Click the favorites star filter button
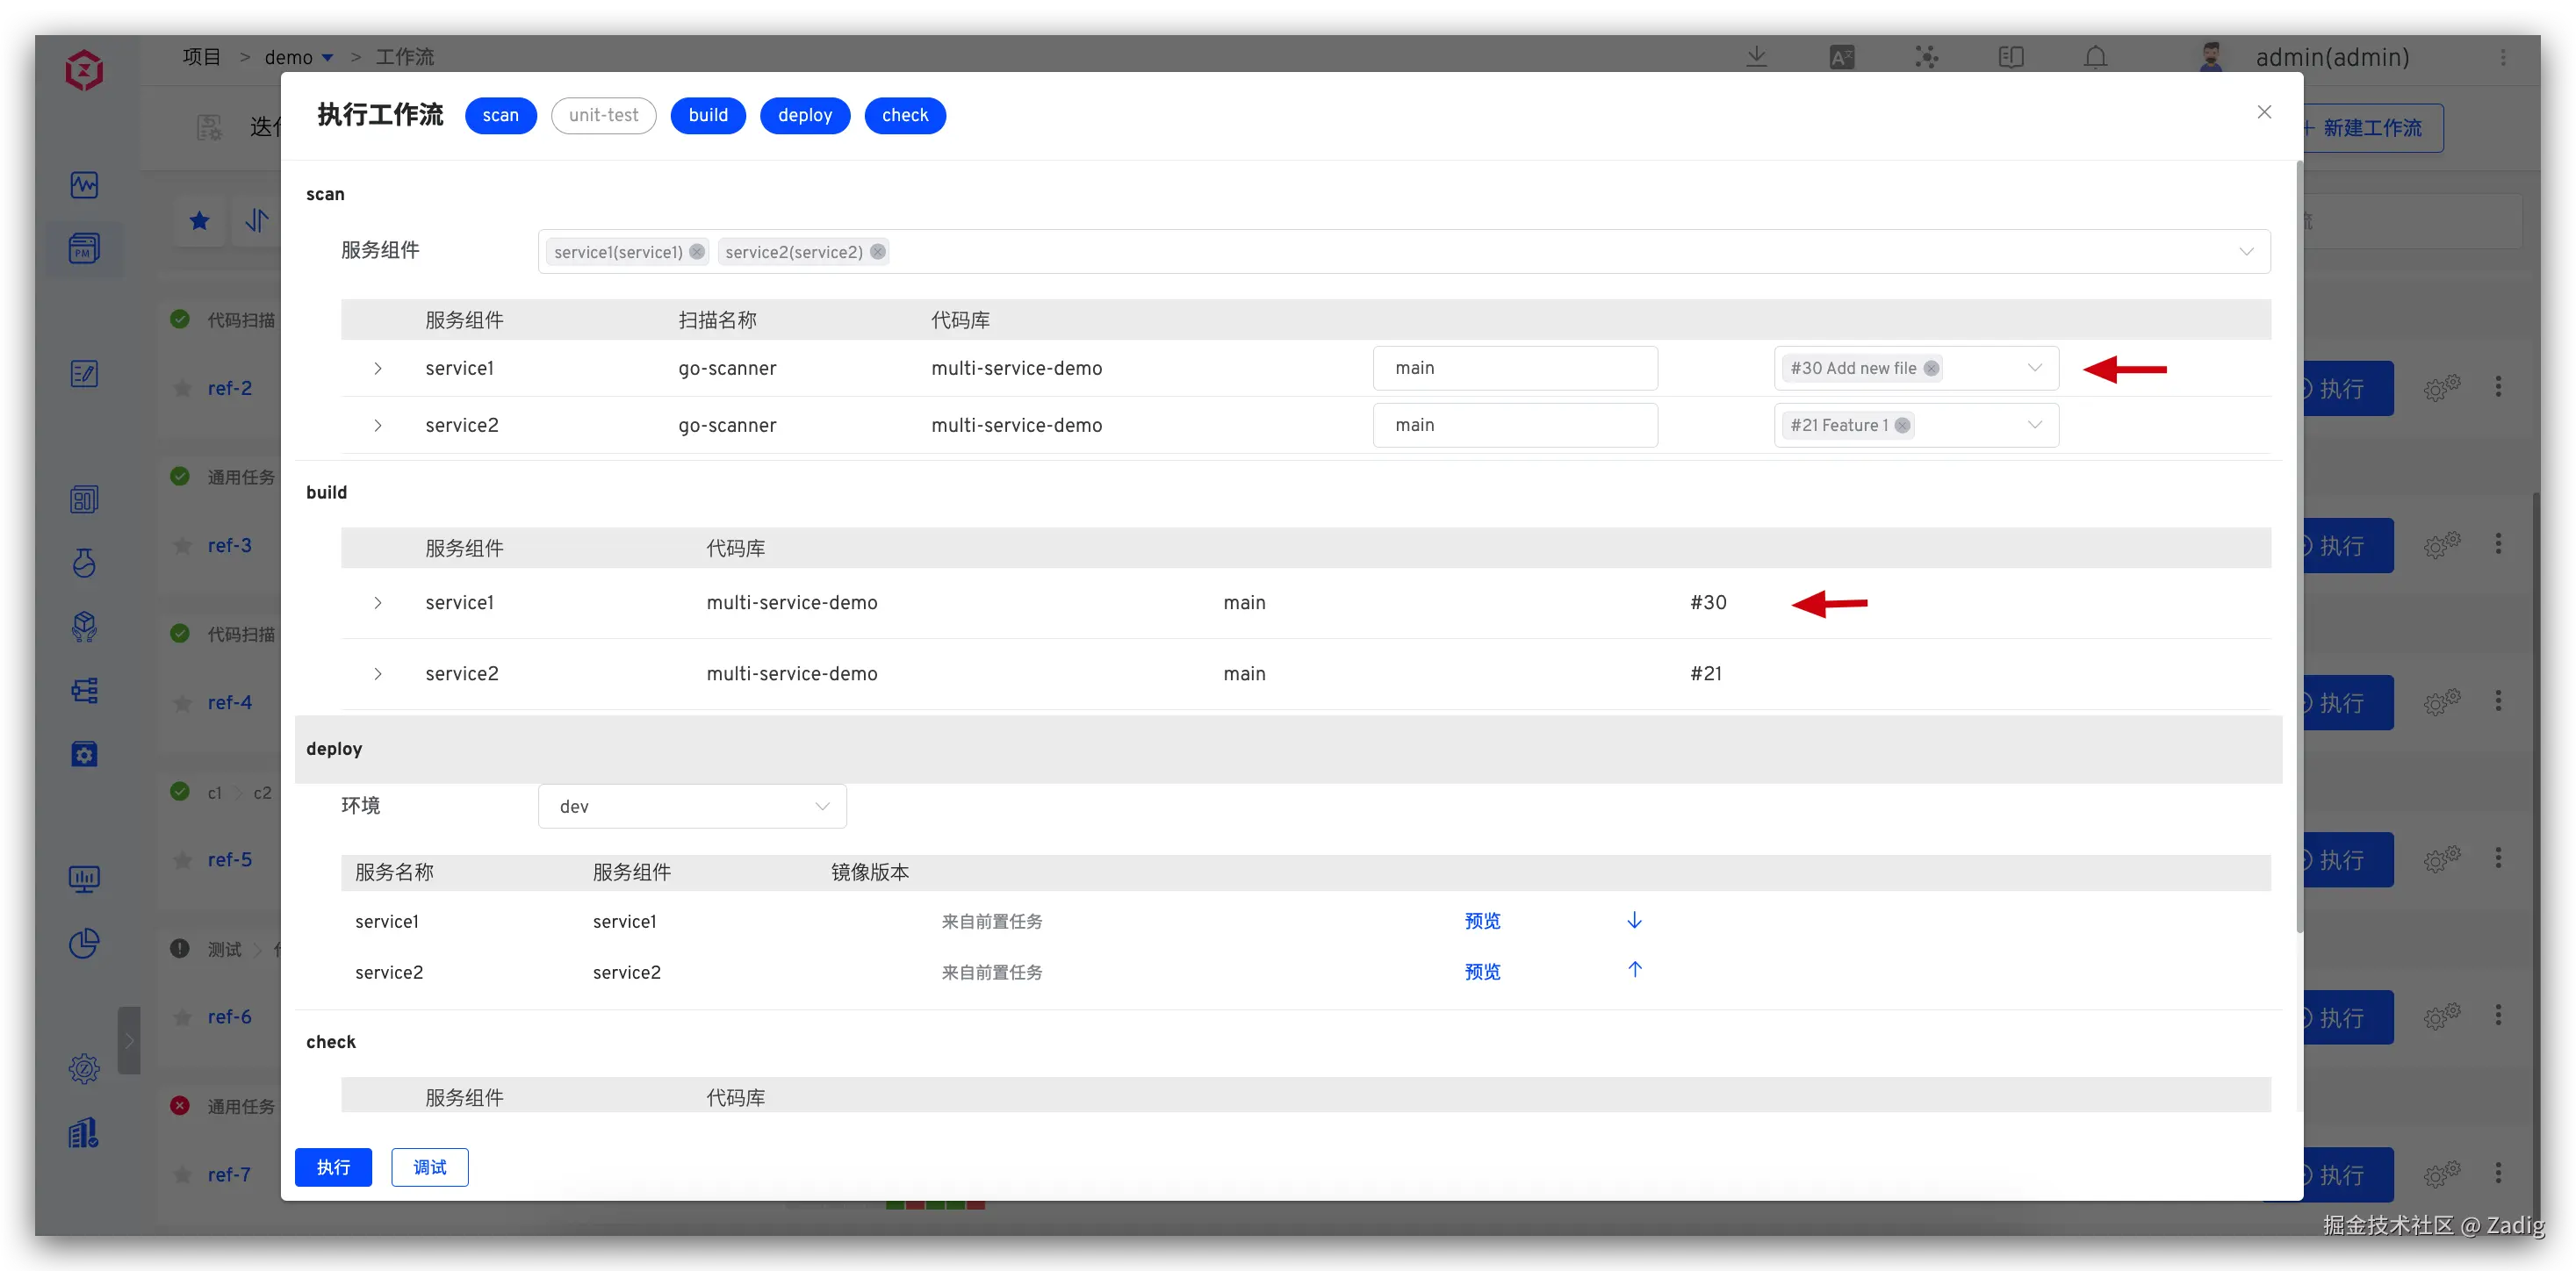Screen dimensions: 2576x1271 (x=199, y=221)
